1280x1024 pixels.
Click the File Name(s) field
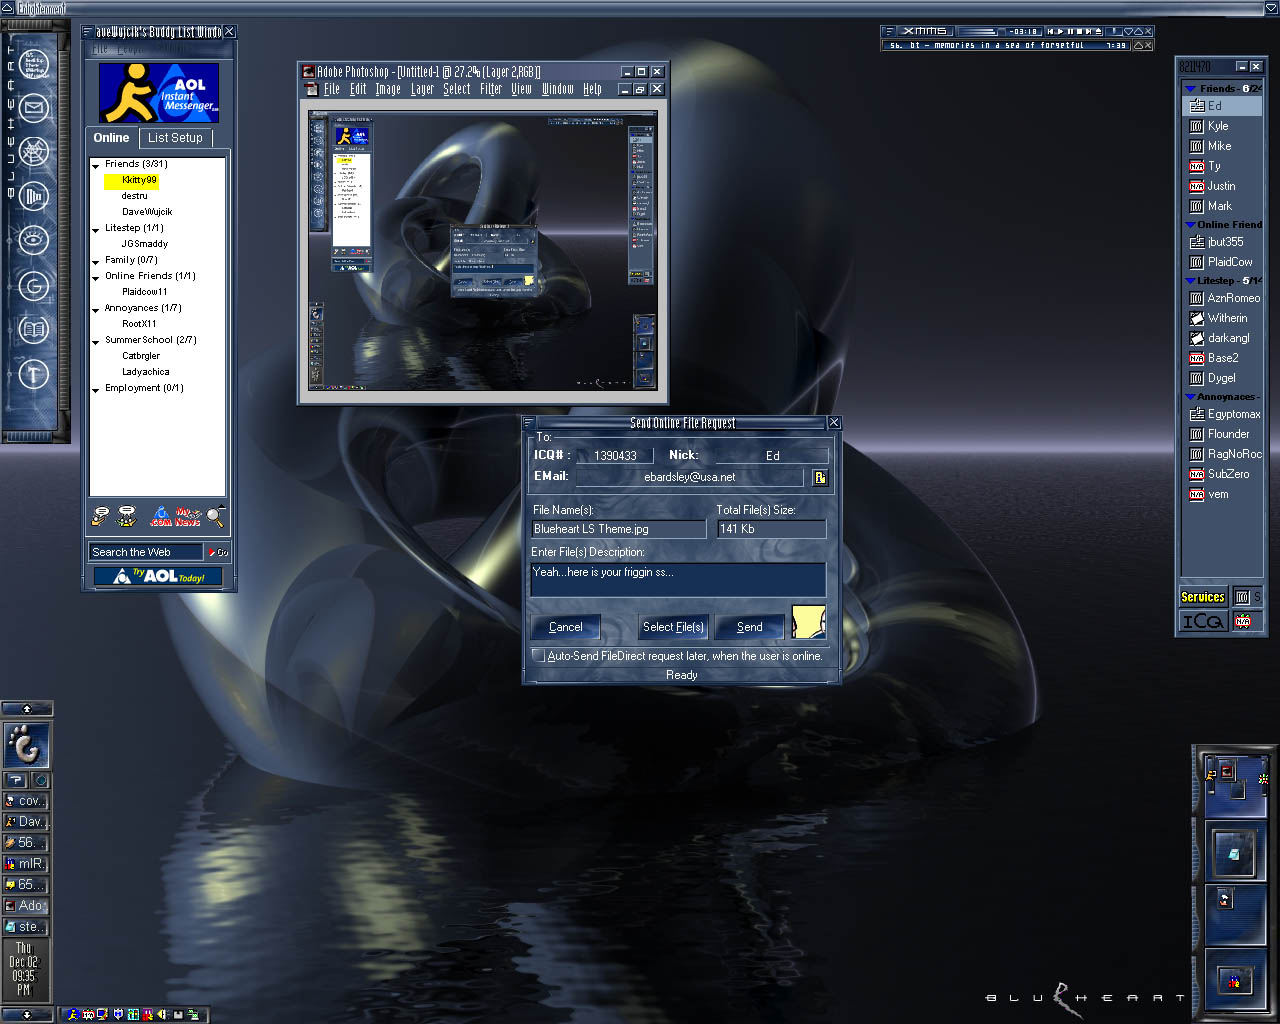point(619,529)
